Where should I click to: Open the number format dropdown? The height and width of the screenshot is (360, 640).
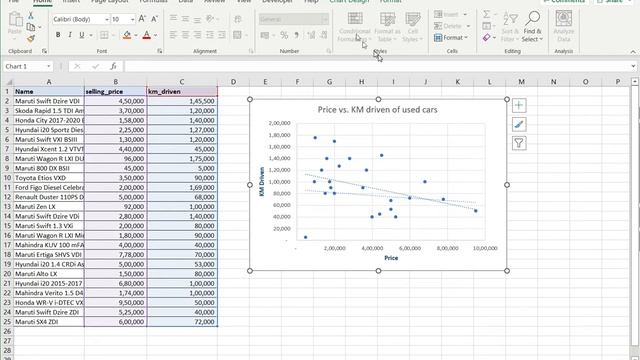click(x=325, y=19)
